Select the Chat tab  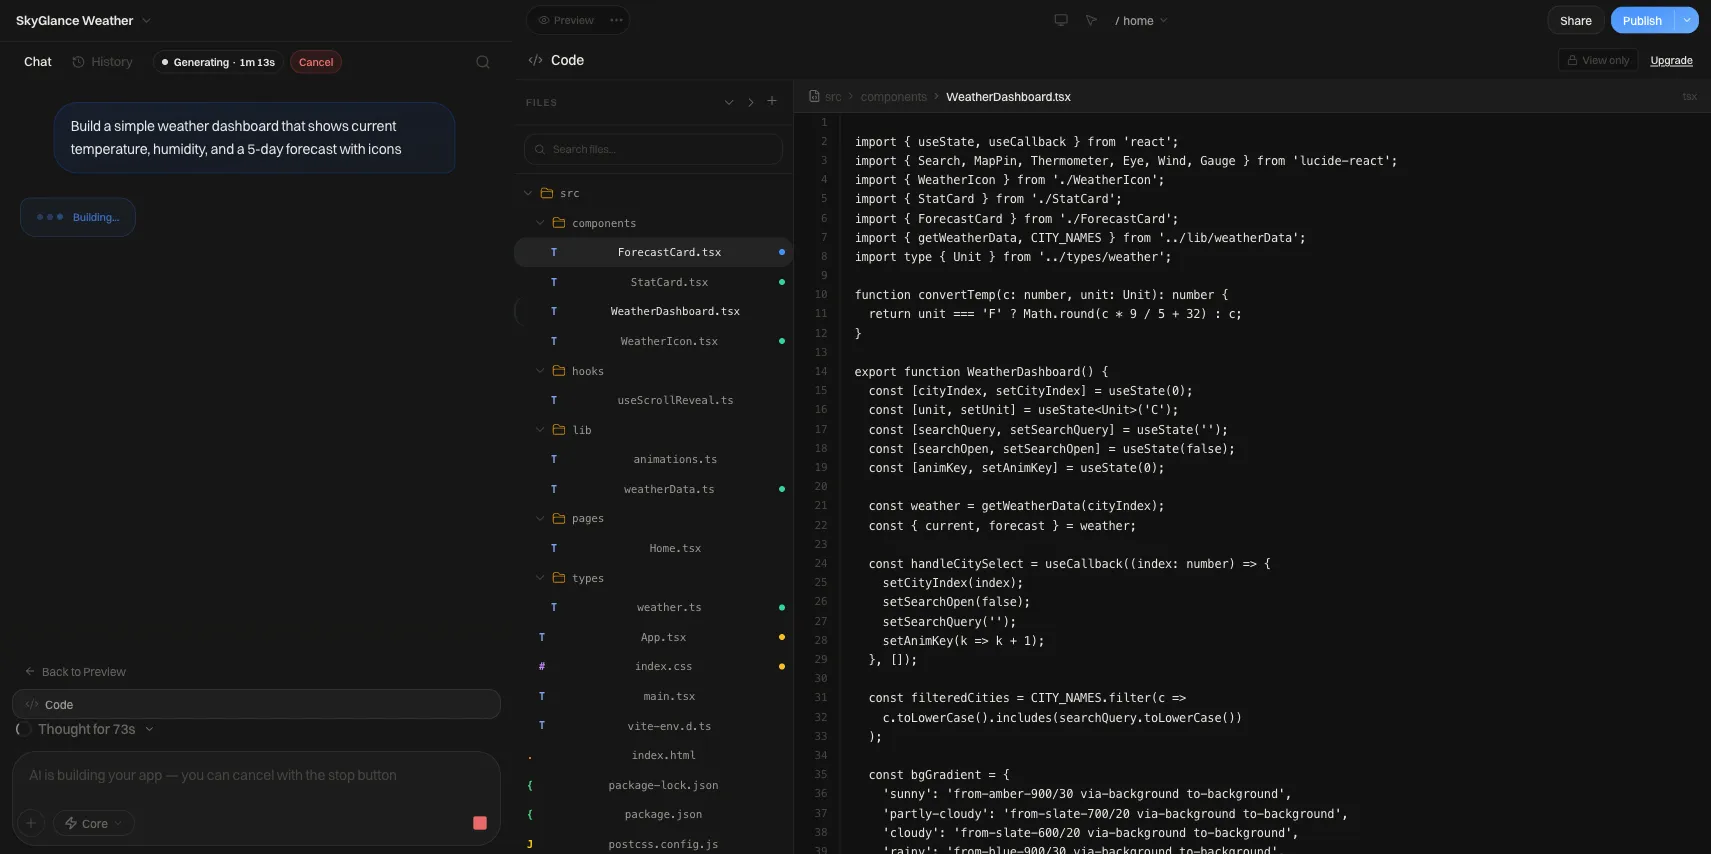(37, 62)
